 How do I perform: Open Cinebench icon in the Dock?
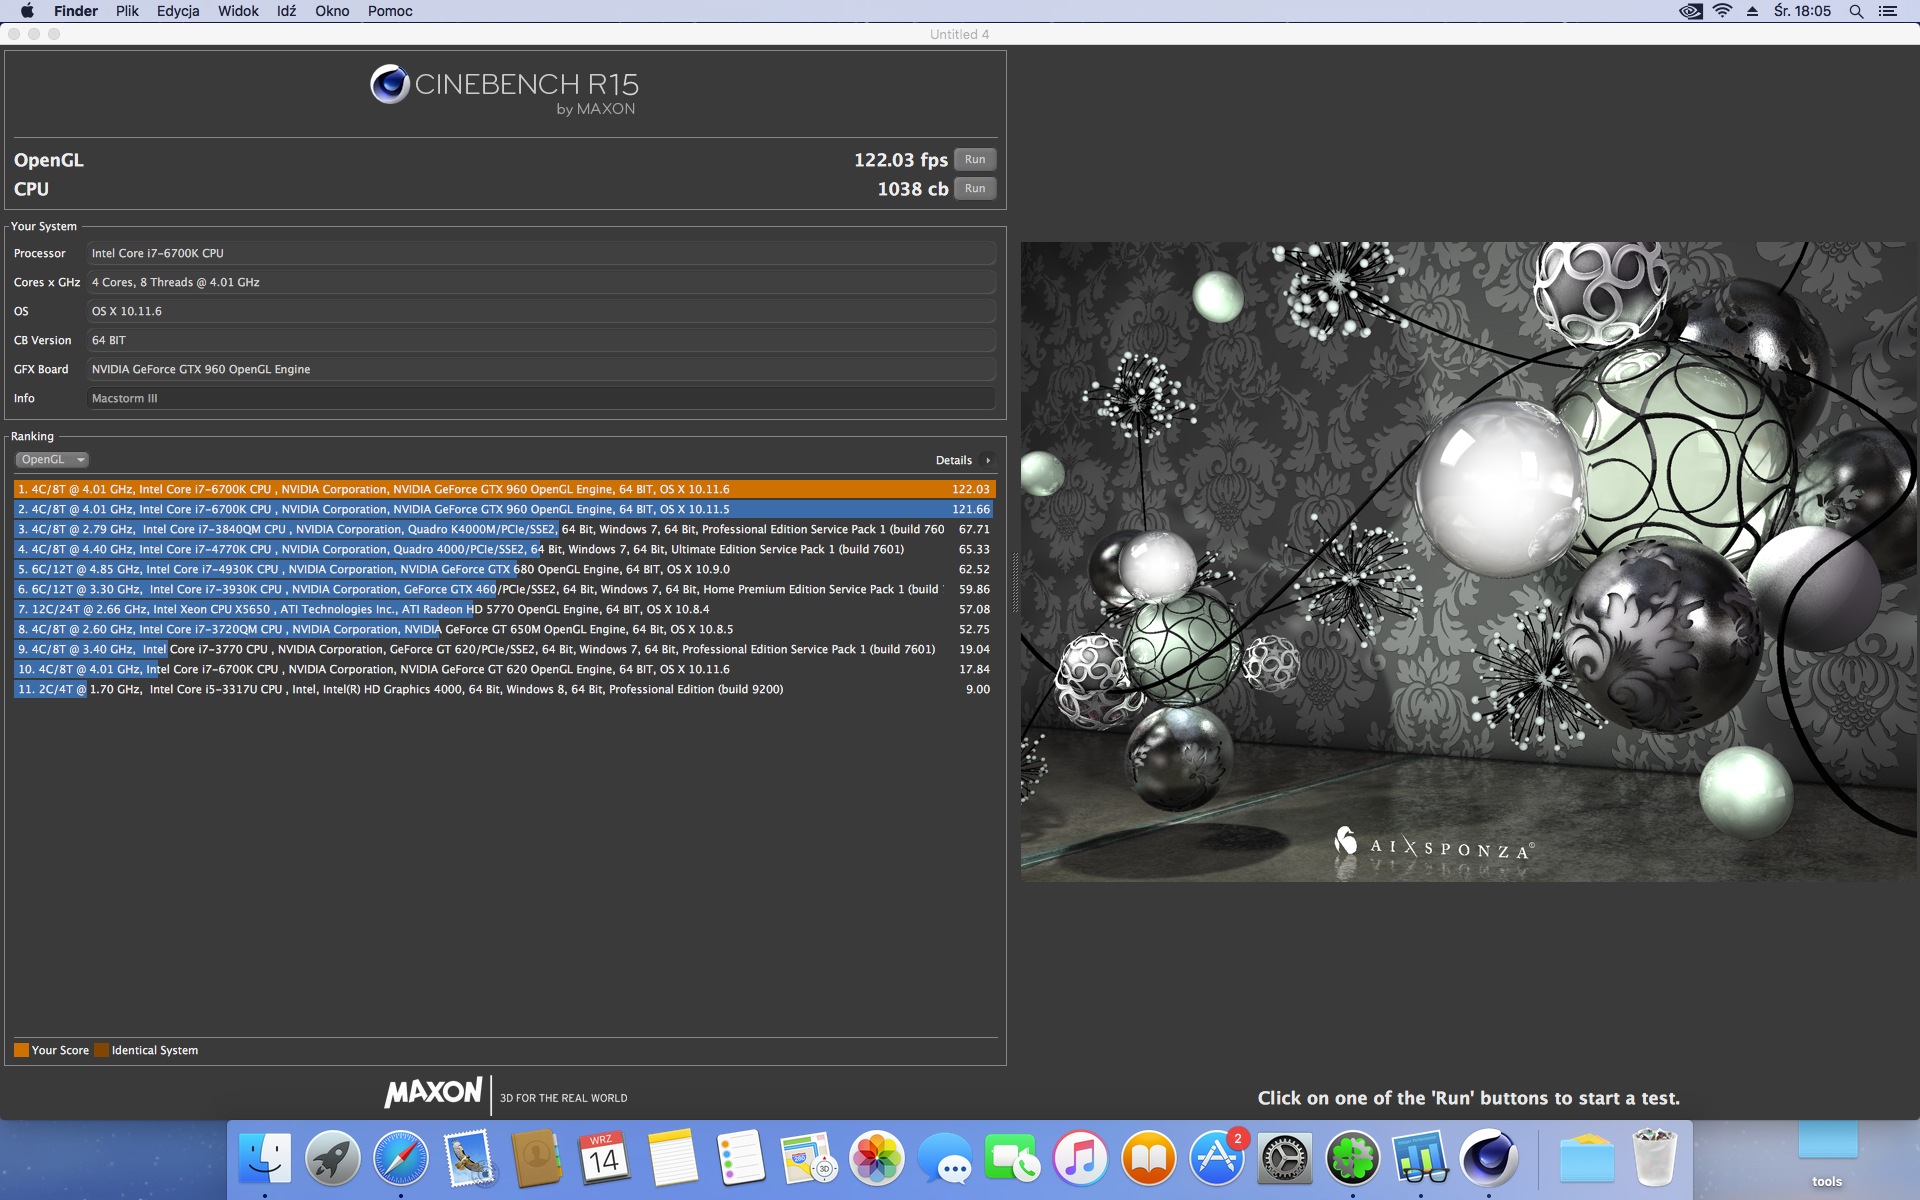click(1488, 1160)
